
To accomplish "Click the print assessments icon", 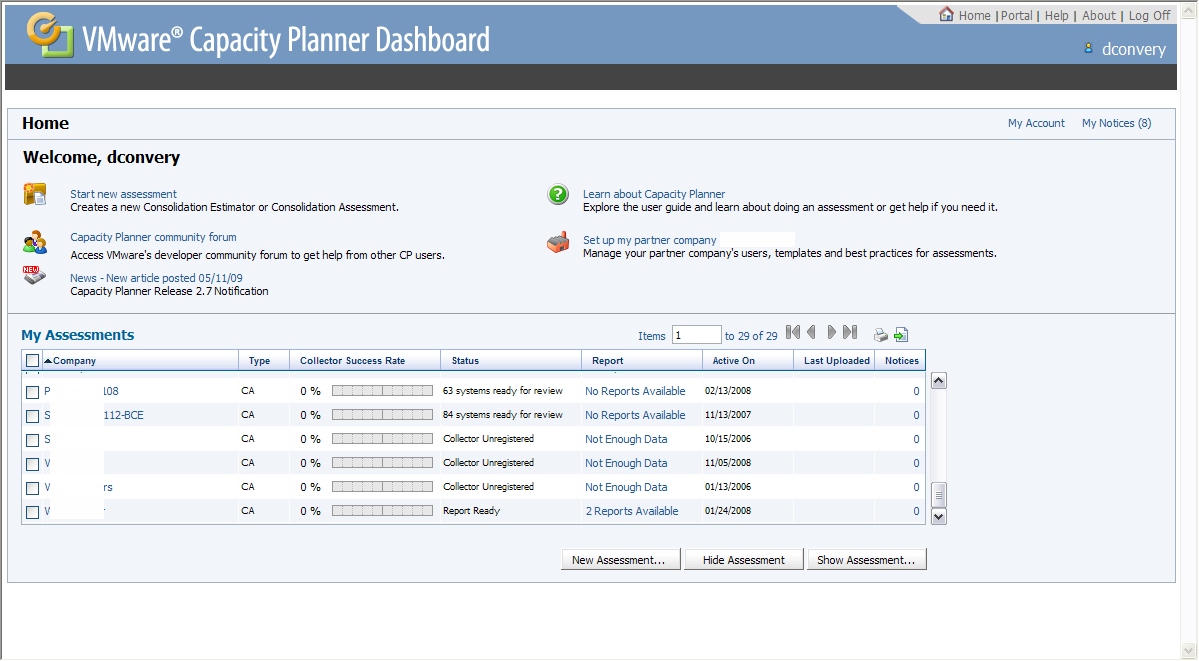I will (x=881, y=334).
